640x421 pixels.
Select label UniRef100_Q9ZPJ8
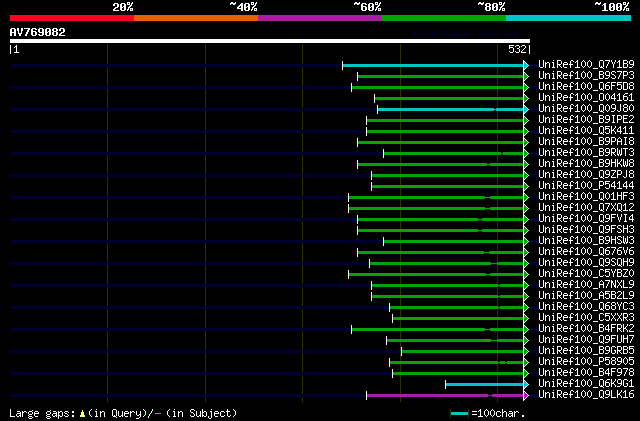[x=586, y=174]
